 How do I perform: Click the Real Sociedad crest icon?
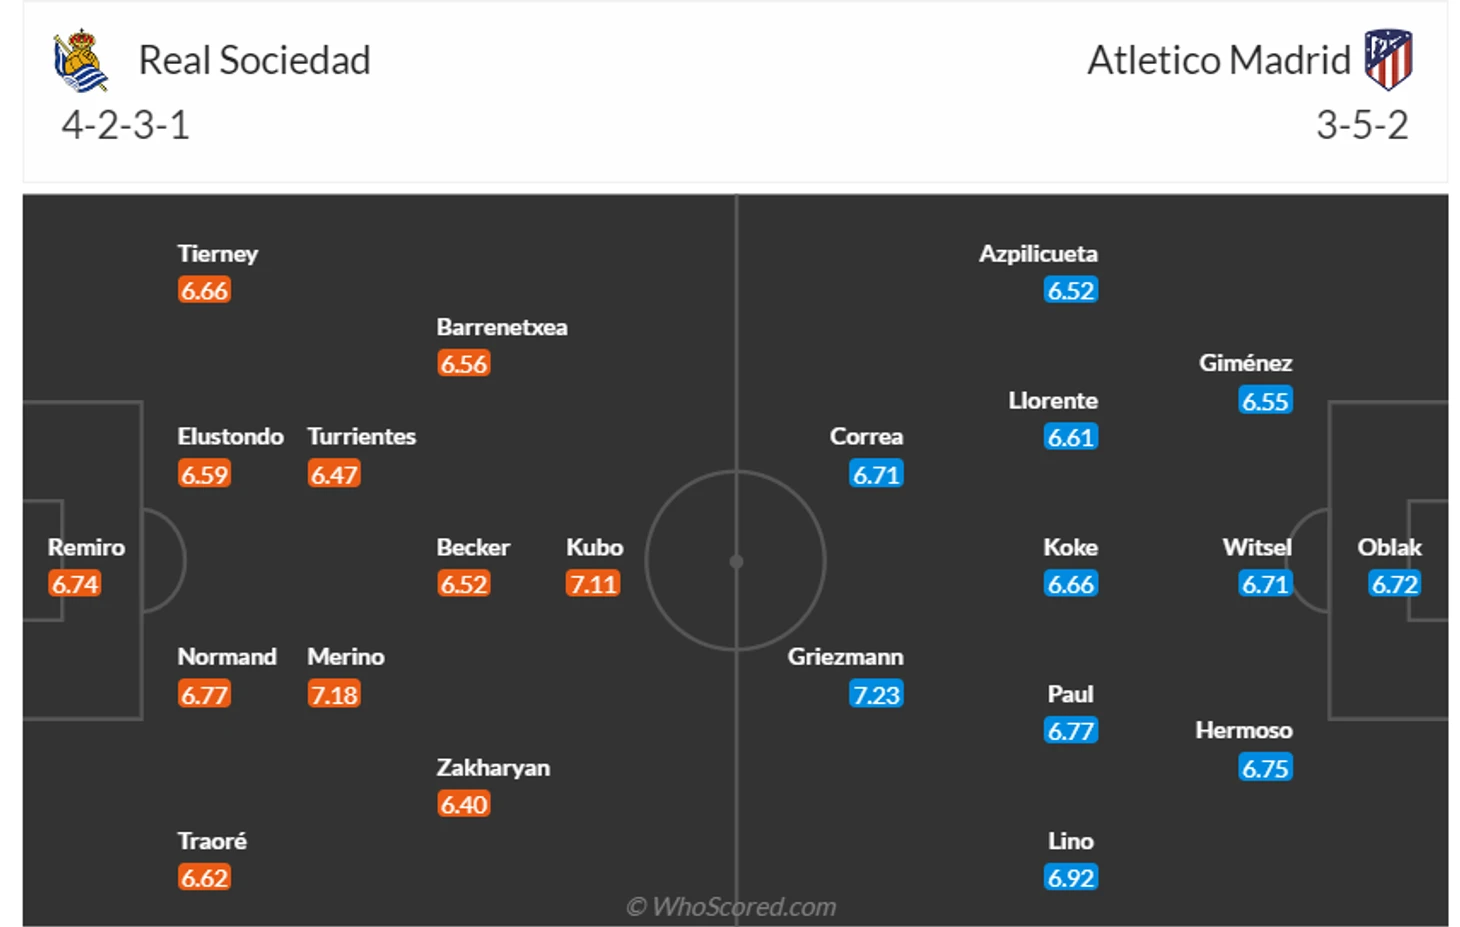(x=81, y=60)
